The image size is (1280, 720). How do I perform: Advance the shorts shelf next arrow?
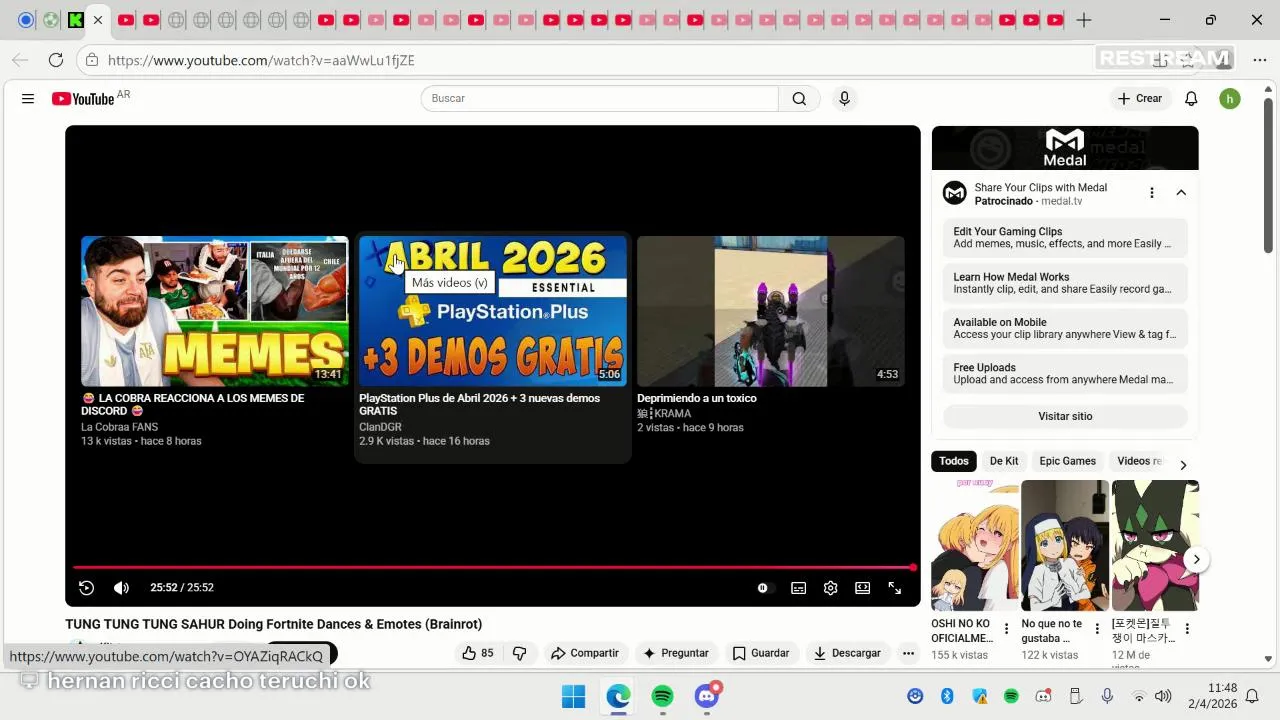point(1196,559)
